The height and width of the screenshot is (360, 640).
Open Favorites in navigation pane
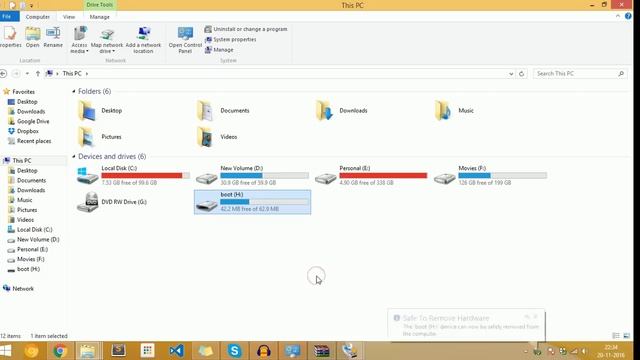point(23,92)
